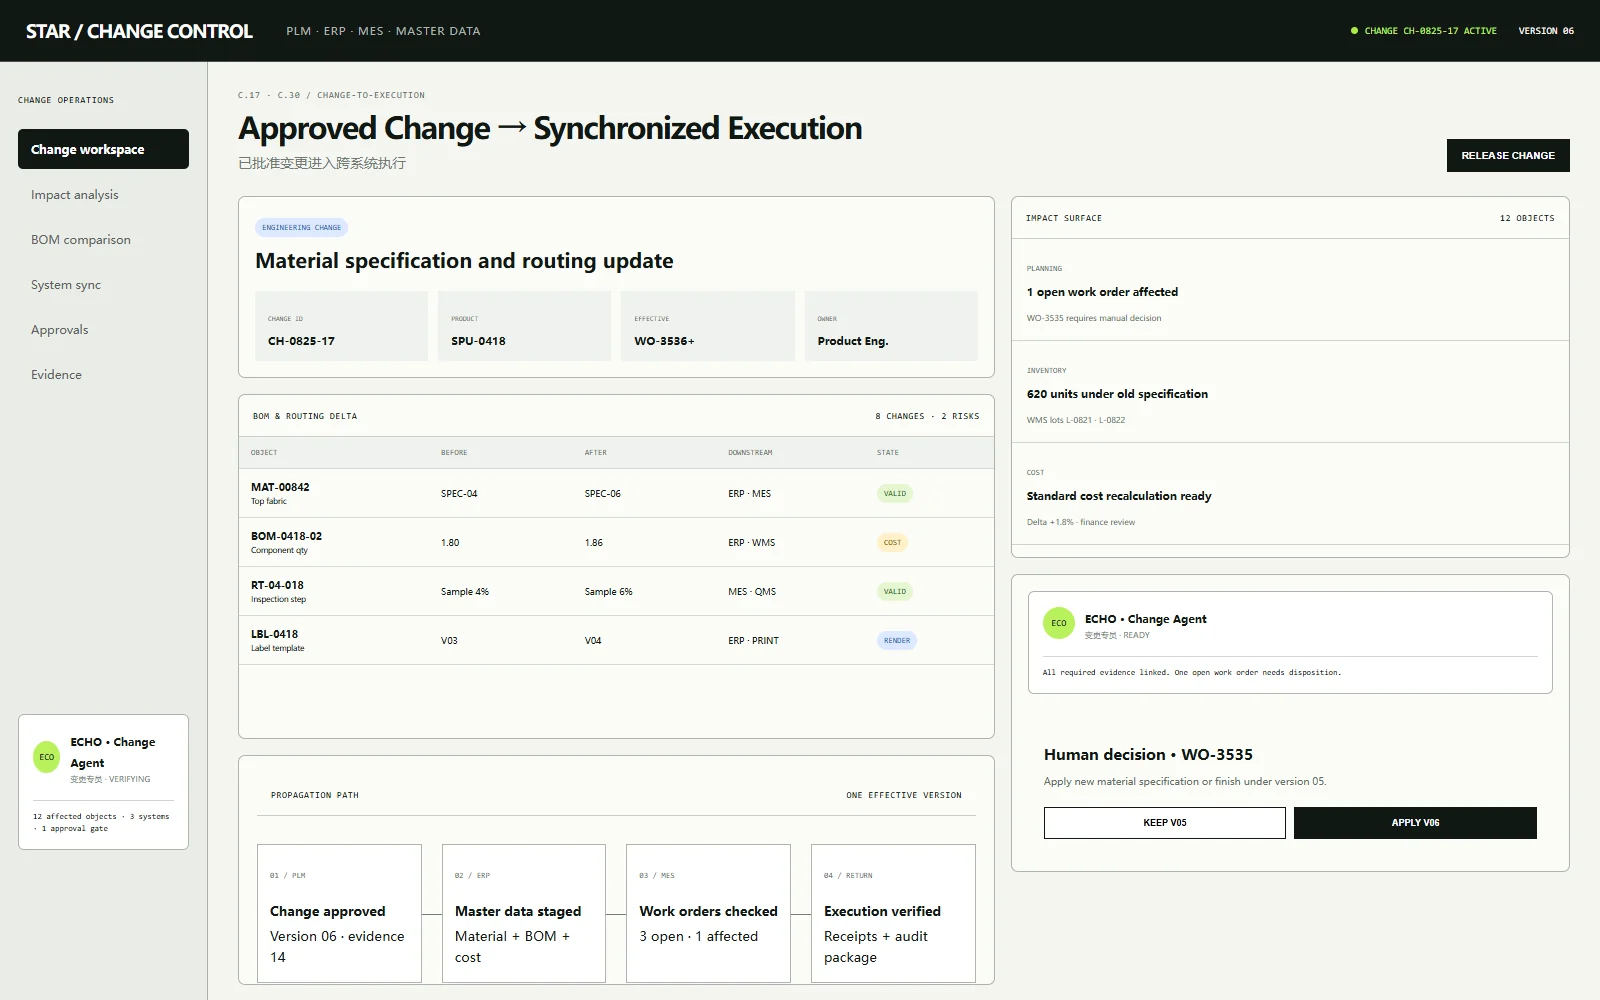The image size is (1600, 1000).
Task: Click PLM · ERP · MES · MASTER DATA header text
Action: [x=383, y=31]
